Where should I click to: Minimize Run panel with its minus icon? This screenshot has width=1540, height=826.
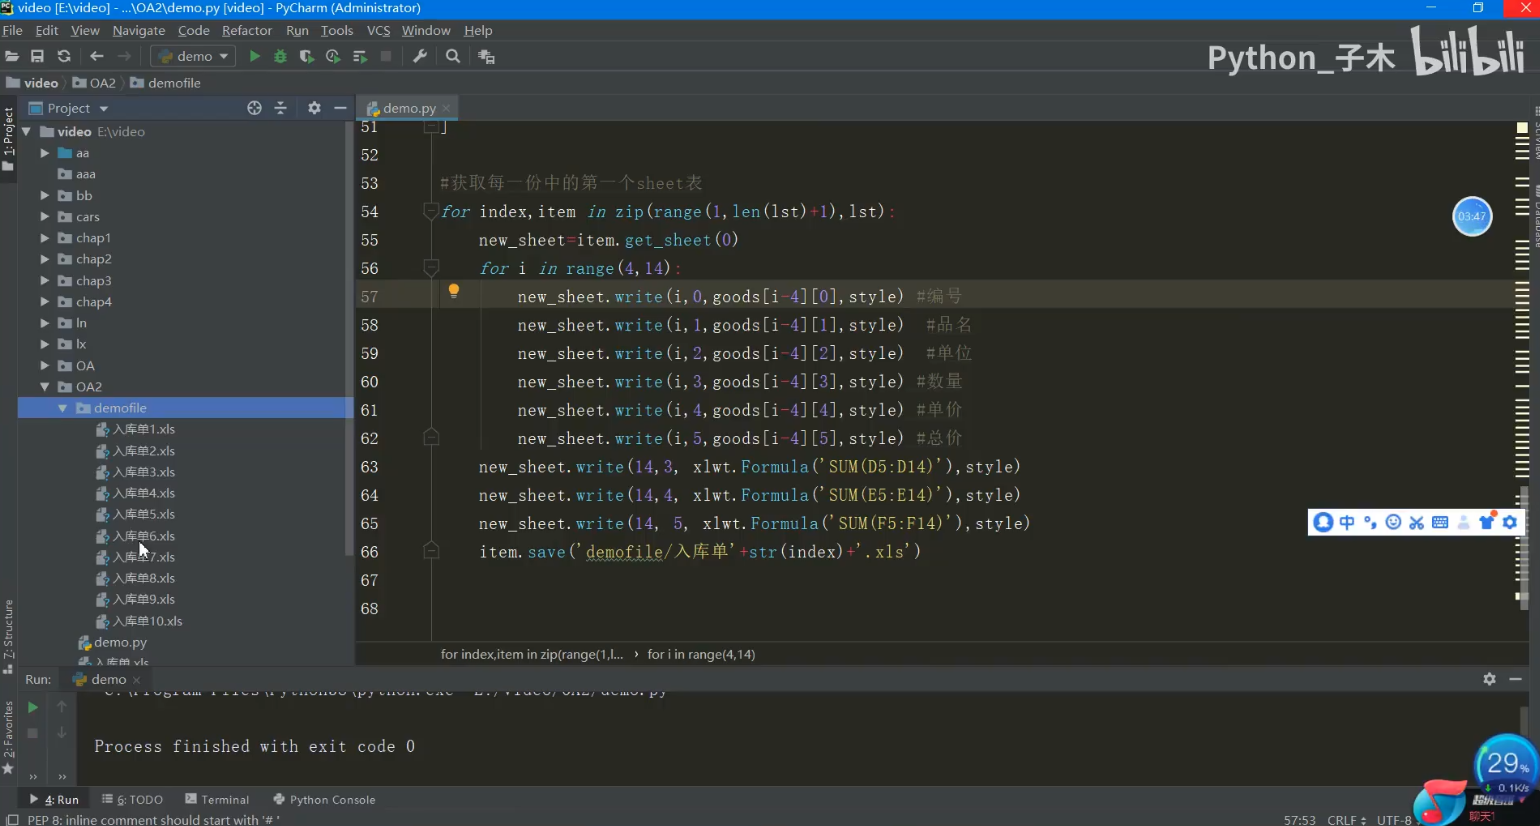coord(1515,679)
